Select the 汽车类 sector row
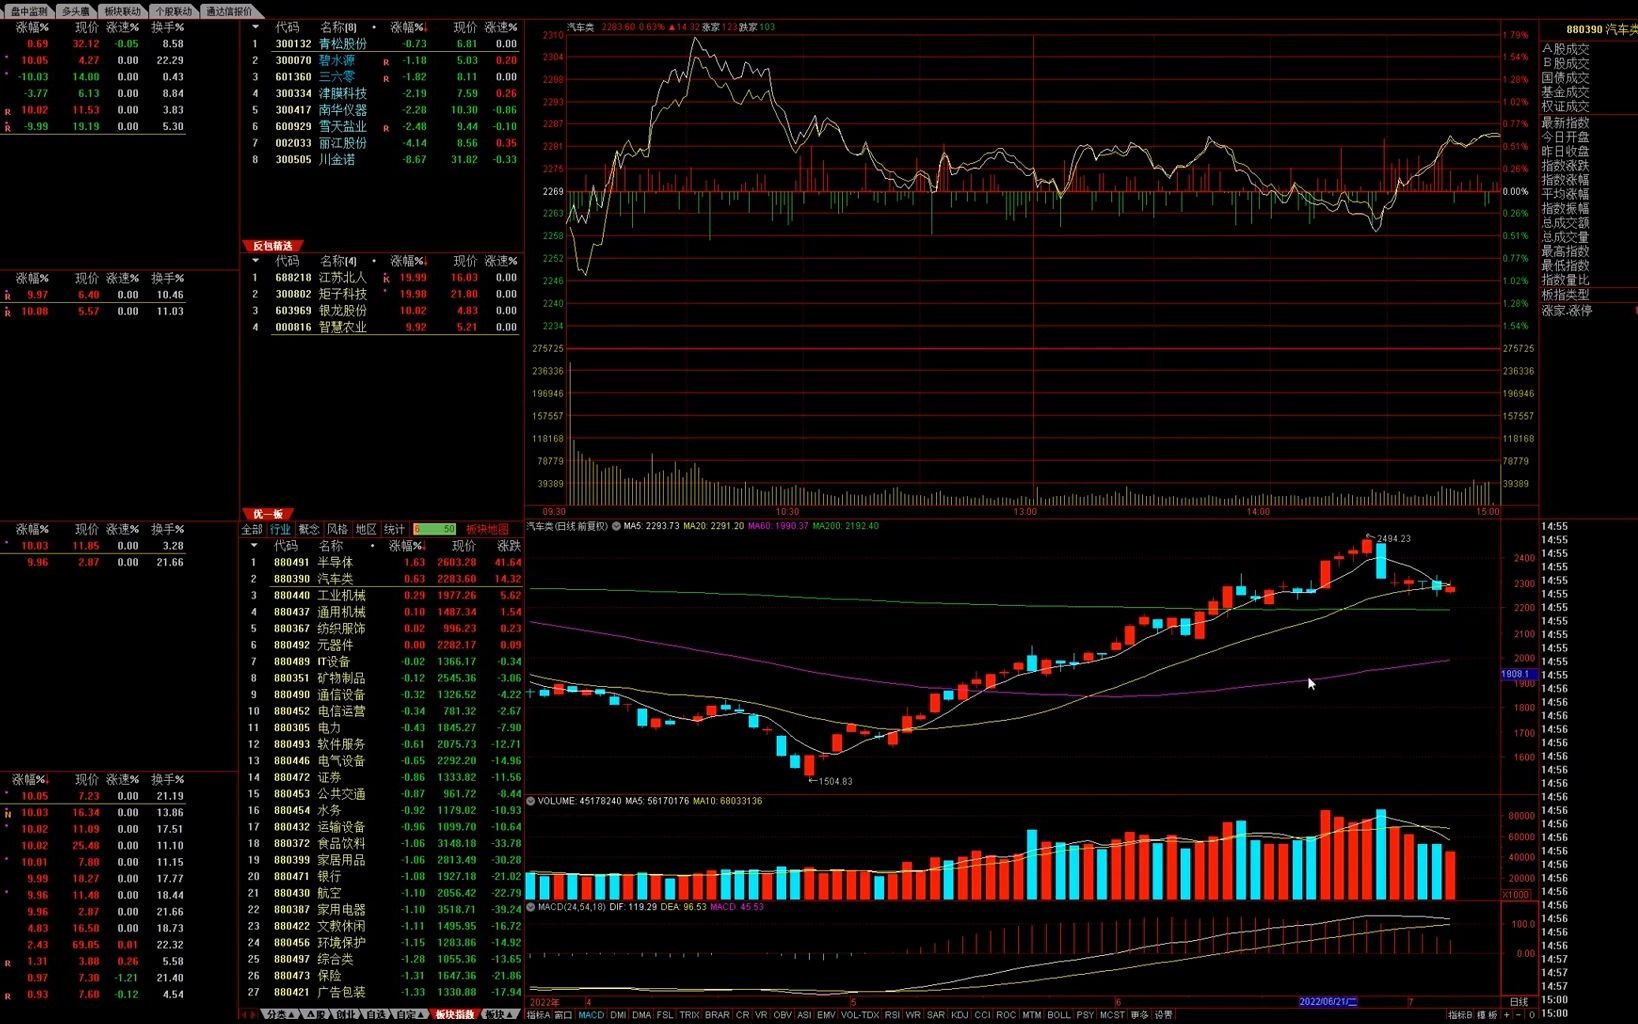The height and width of the screenshot is (1024, 1638). point(382,579)
